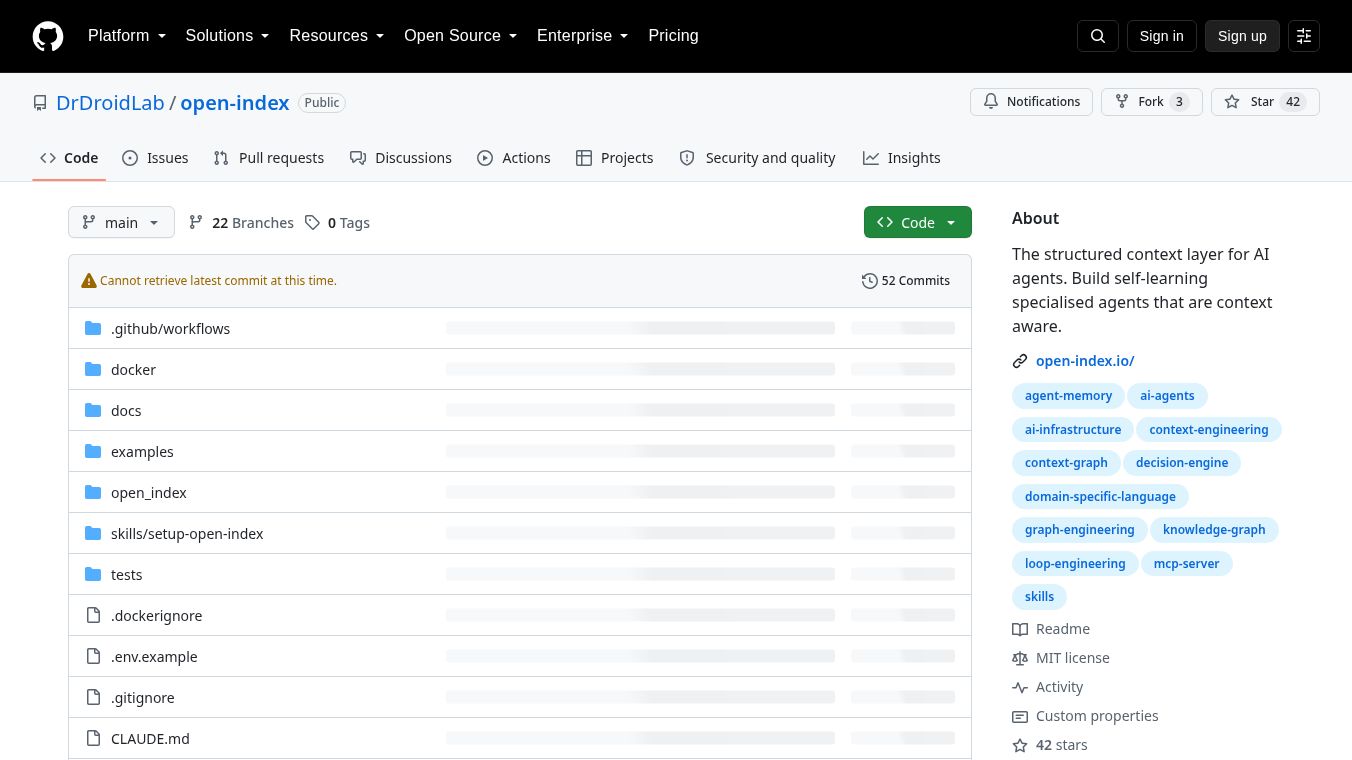Switch to the Security and quality tab
The width and height of the screenshot is (1352, 760).
click(x=757, y=158)
